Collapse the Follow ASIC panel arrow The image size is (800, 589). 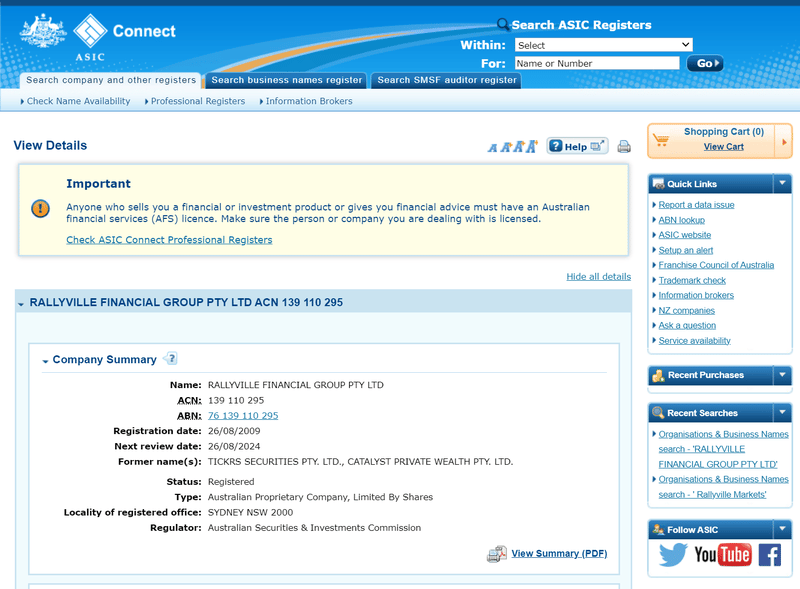pos(782,529)
